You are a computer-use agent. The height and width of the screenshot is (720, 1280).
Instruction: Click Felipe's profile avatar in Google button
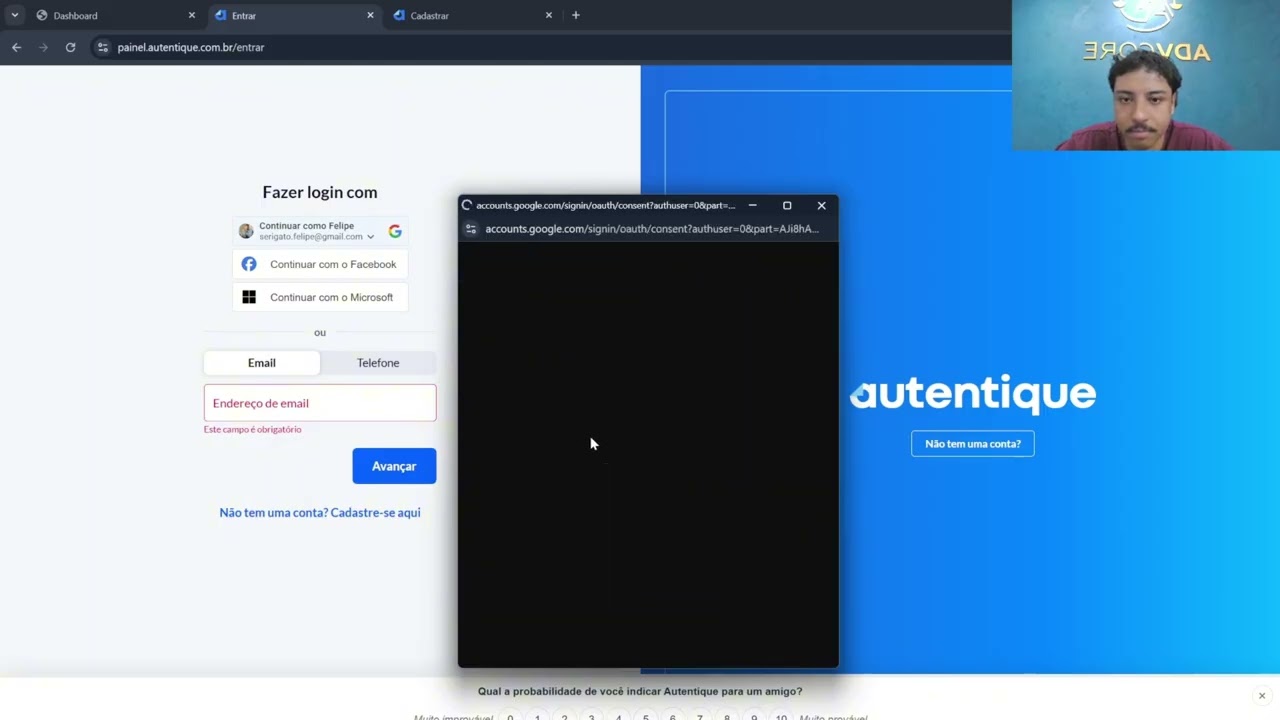pos(246,231)
